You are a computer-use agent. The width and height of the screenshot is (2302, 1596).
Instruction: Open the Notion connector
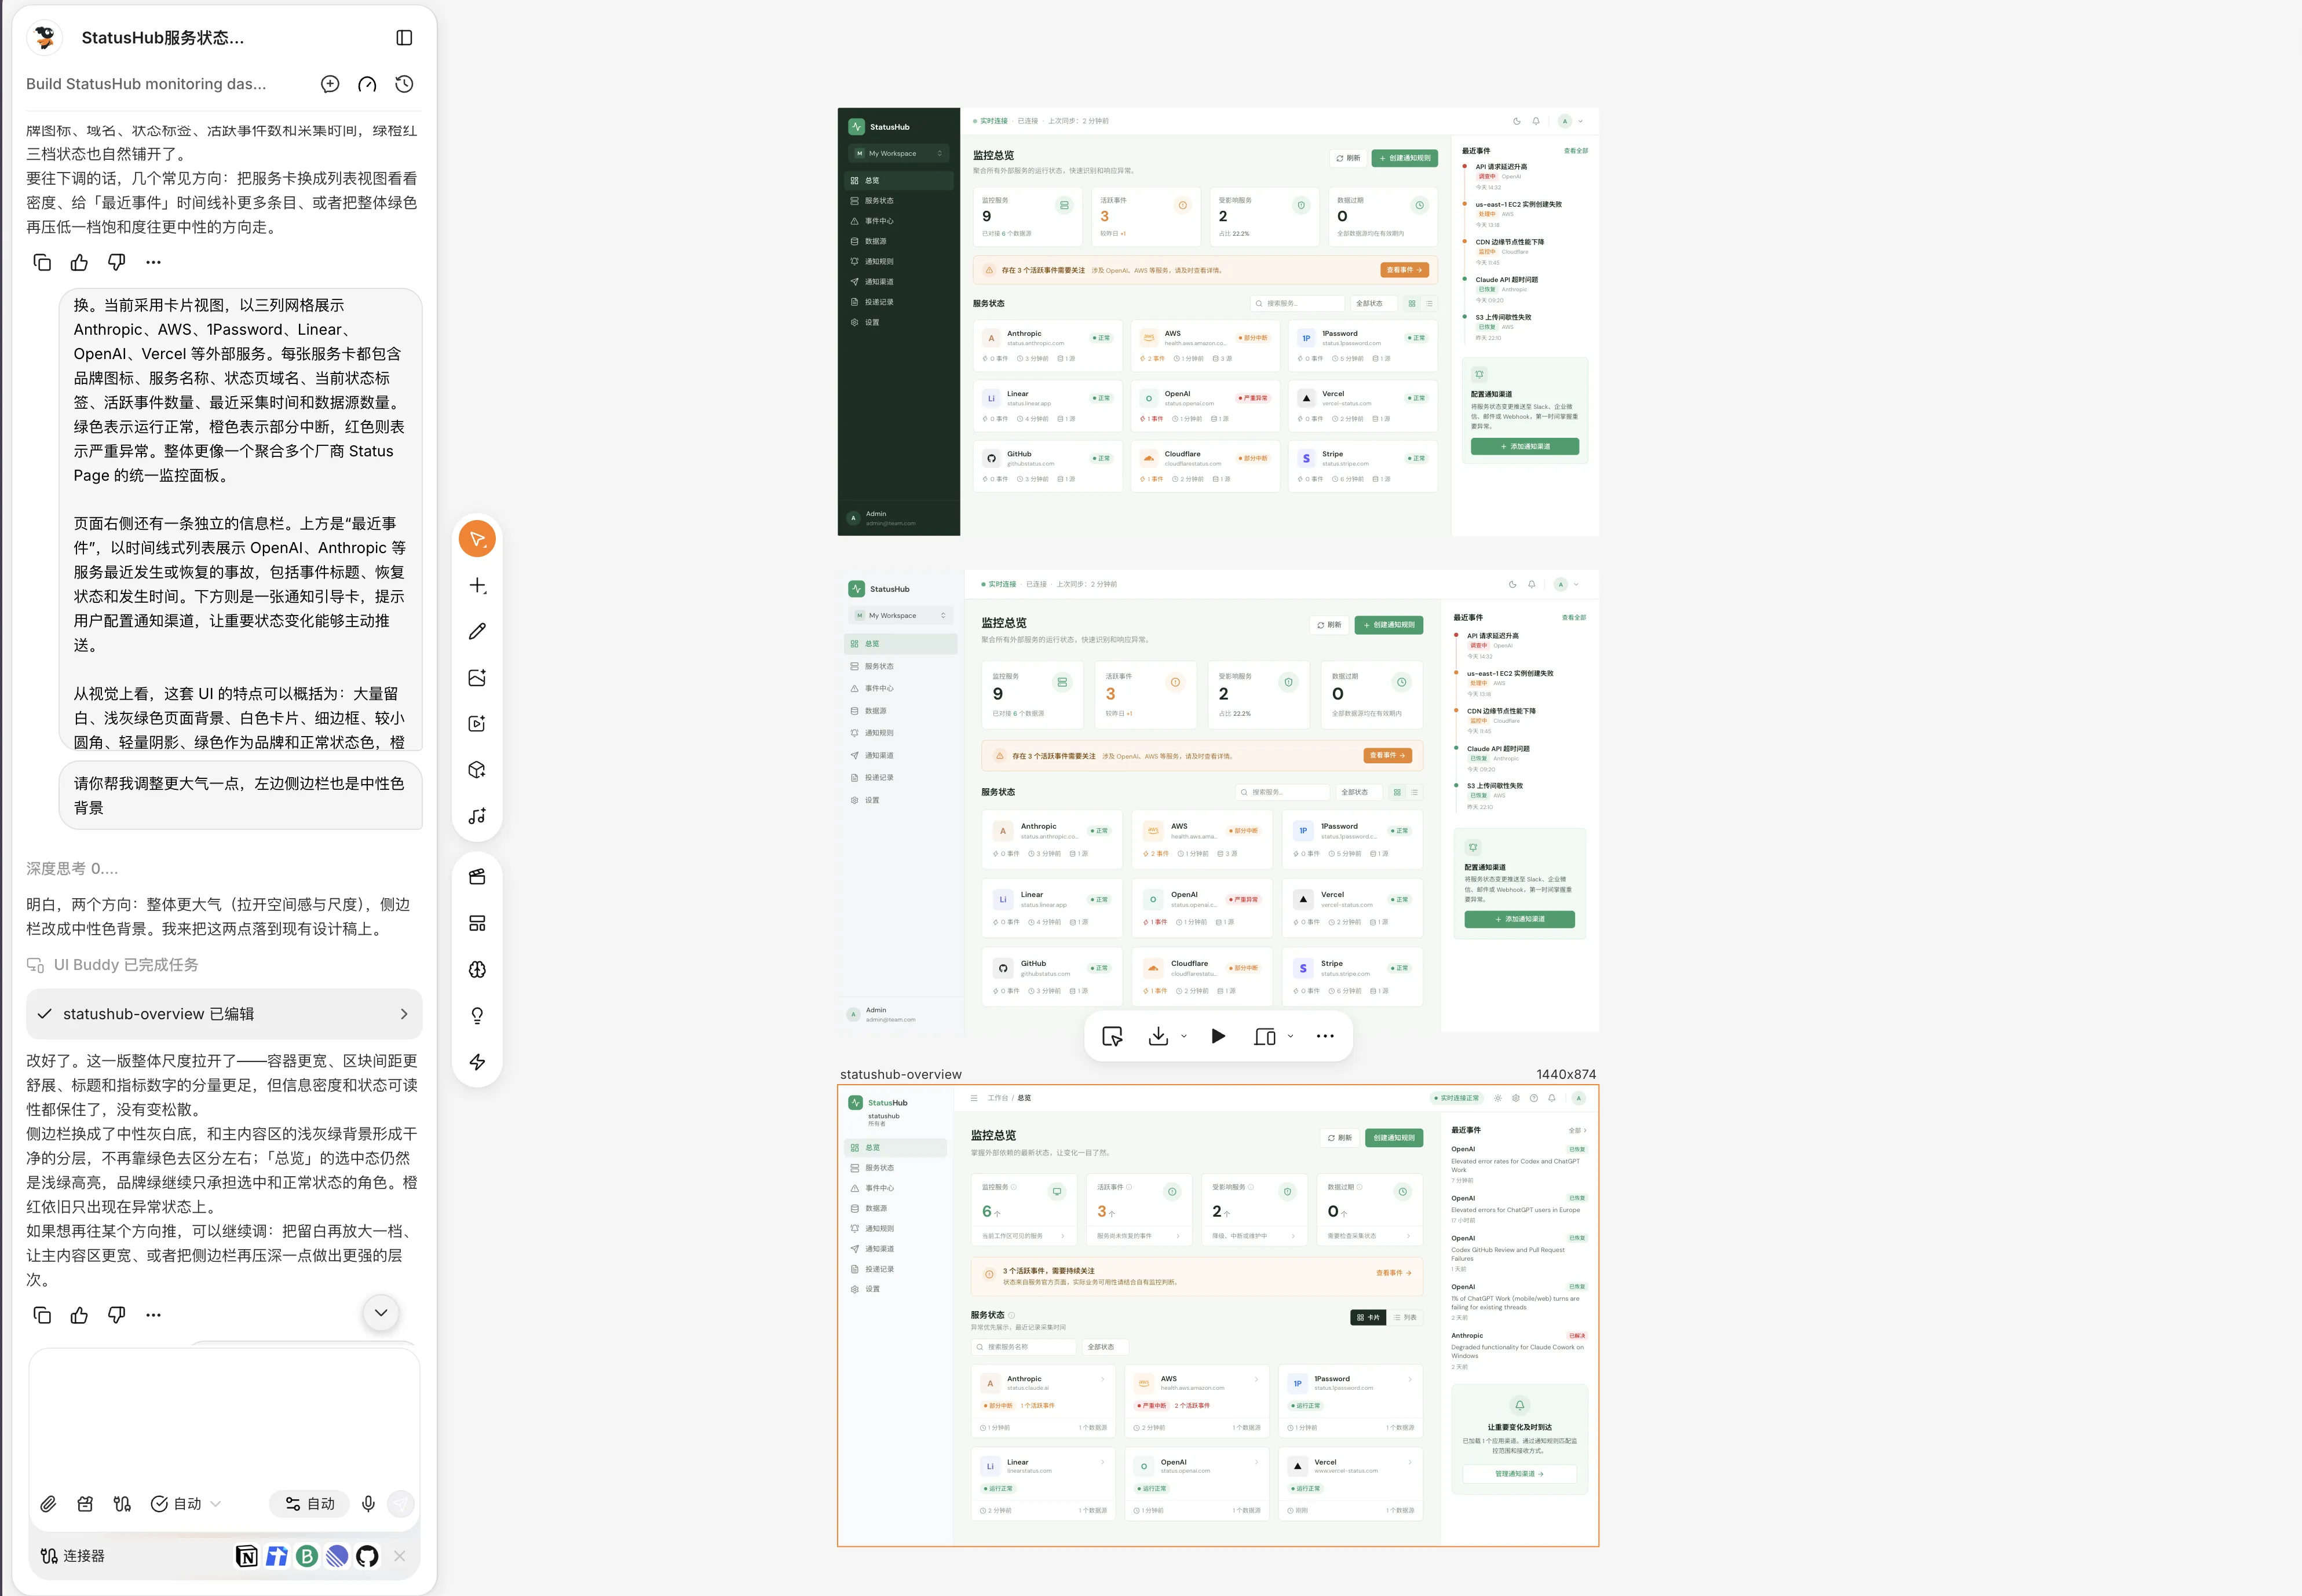246,1556
